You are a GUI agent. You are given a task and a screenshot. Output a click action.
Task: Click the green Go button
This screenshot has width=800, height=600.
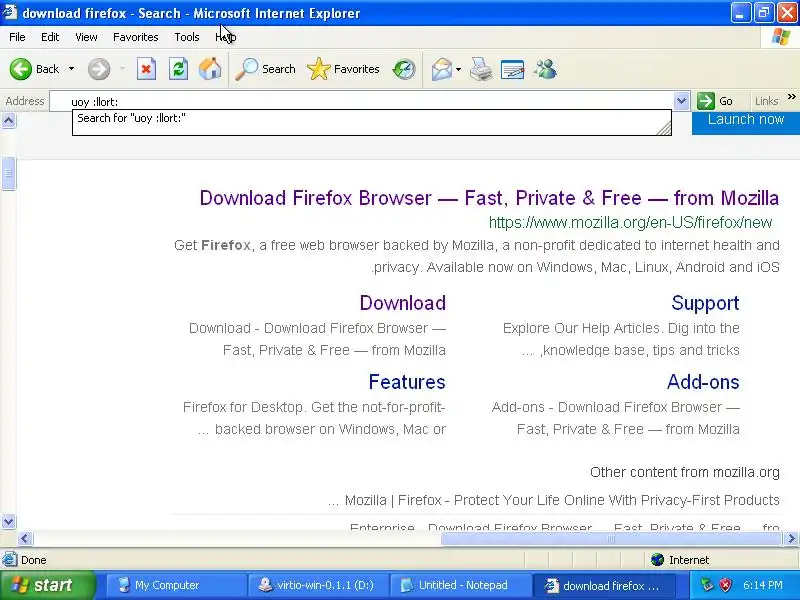click(x=716, y=101)
